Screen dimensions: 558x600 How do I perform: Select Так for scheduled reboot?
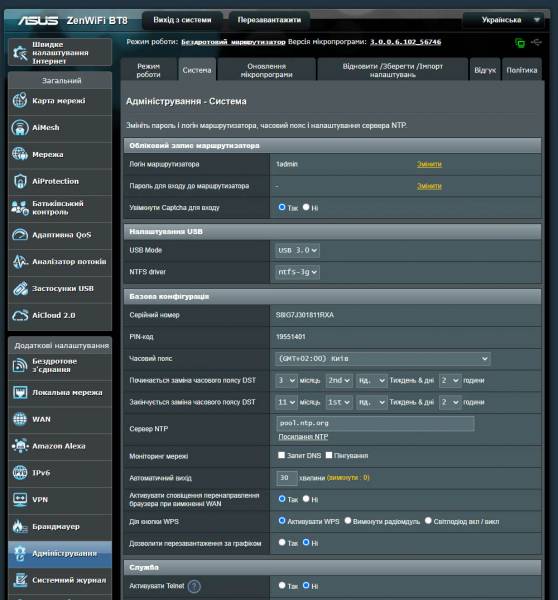pos(282,542)
